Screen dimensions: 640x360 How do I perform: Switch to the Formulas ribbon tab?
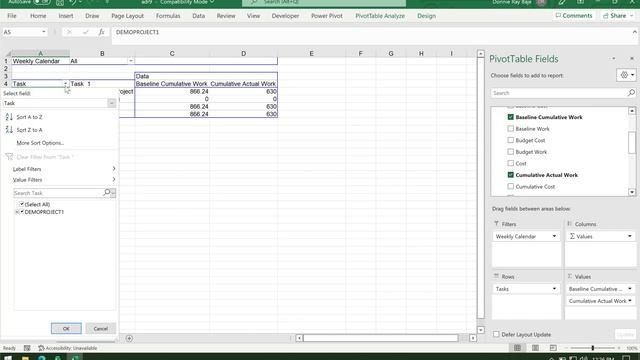[x=168, y=16]
